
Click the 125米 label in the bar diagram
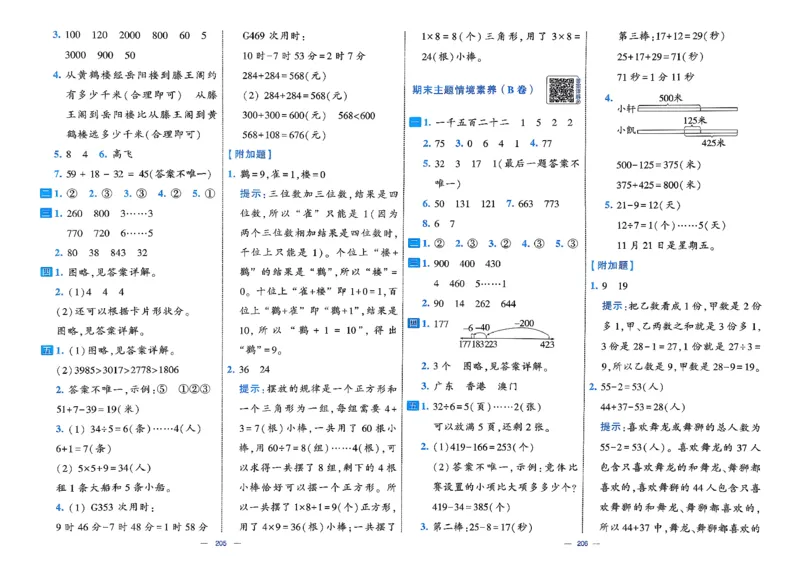[x=695, y=120]
